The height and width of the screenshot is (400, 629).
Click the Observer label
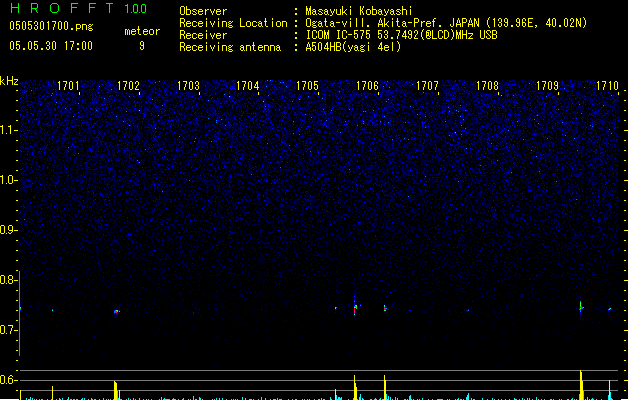point(203,11)
